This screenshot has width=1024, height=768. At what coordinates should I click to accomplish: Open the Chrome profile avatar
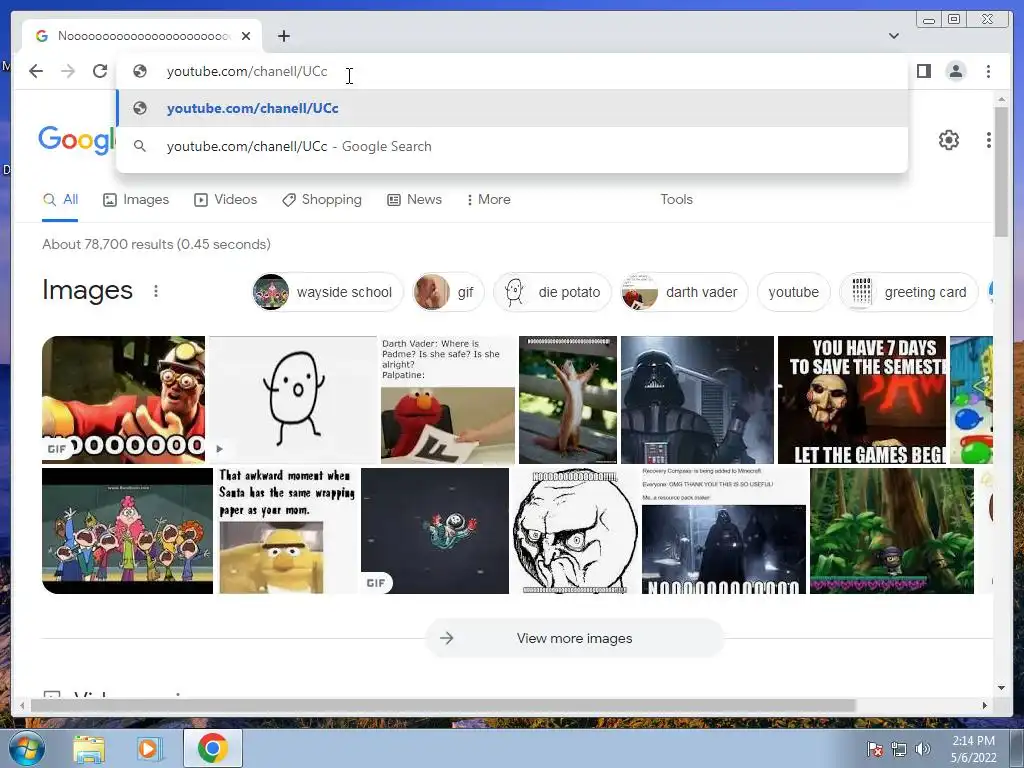coord(955,71)
